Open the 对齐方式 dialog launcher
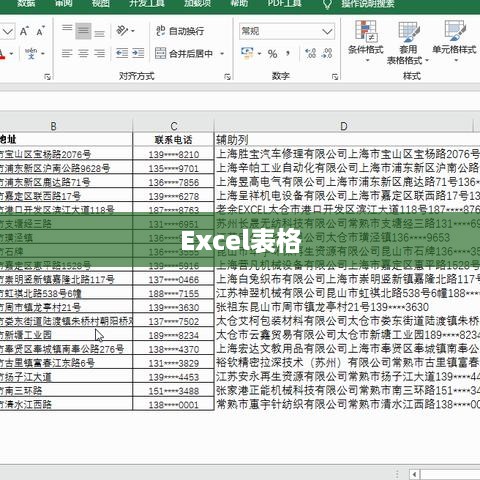The image size is (480, 480). pyautogui.click(x=227, y=77)
